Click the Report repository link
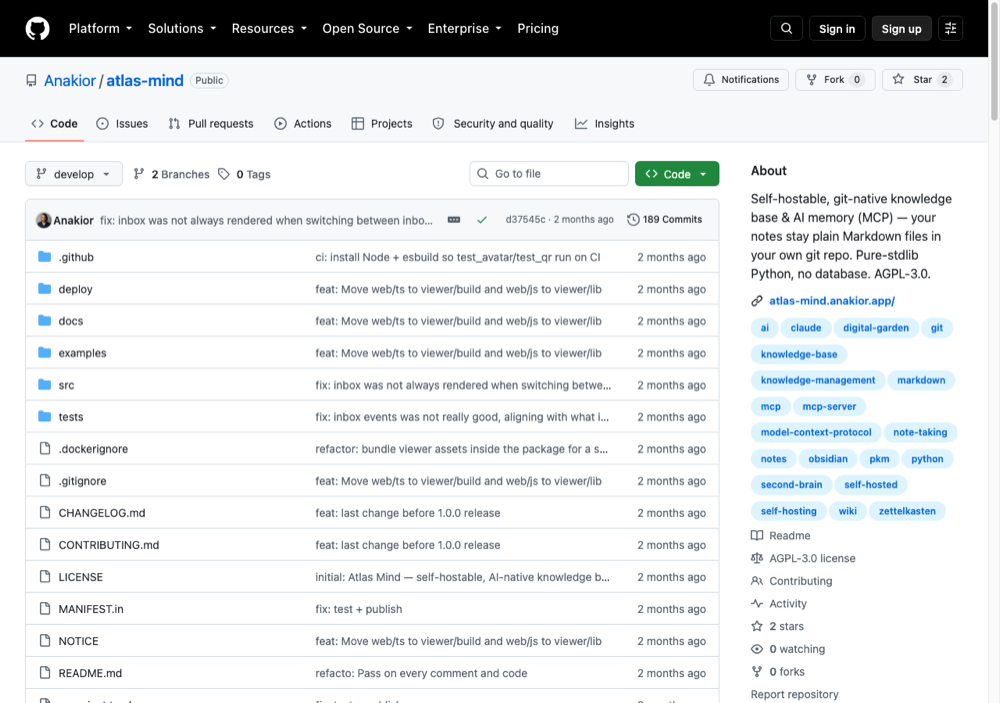1000x703 pixels. (795, 694)
